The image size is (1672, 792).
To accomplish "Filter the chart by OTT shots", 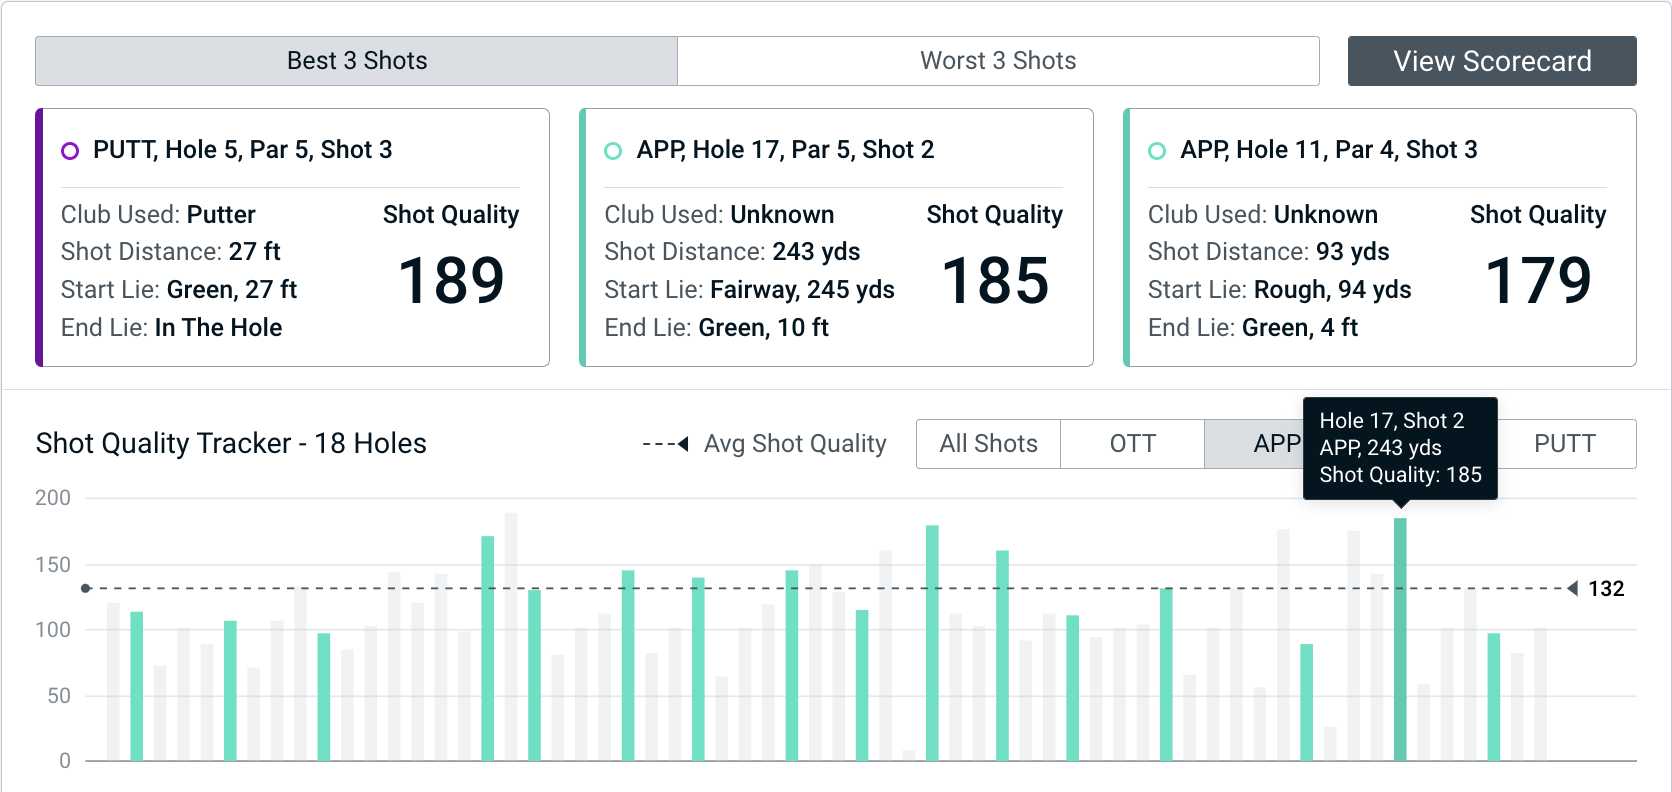I will [1132, 444].
